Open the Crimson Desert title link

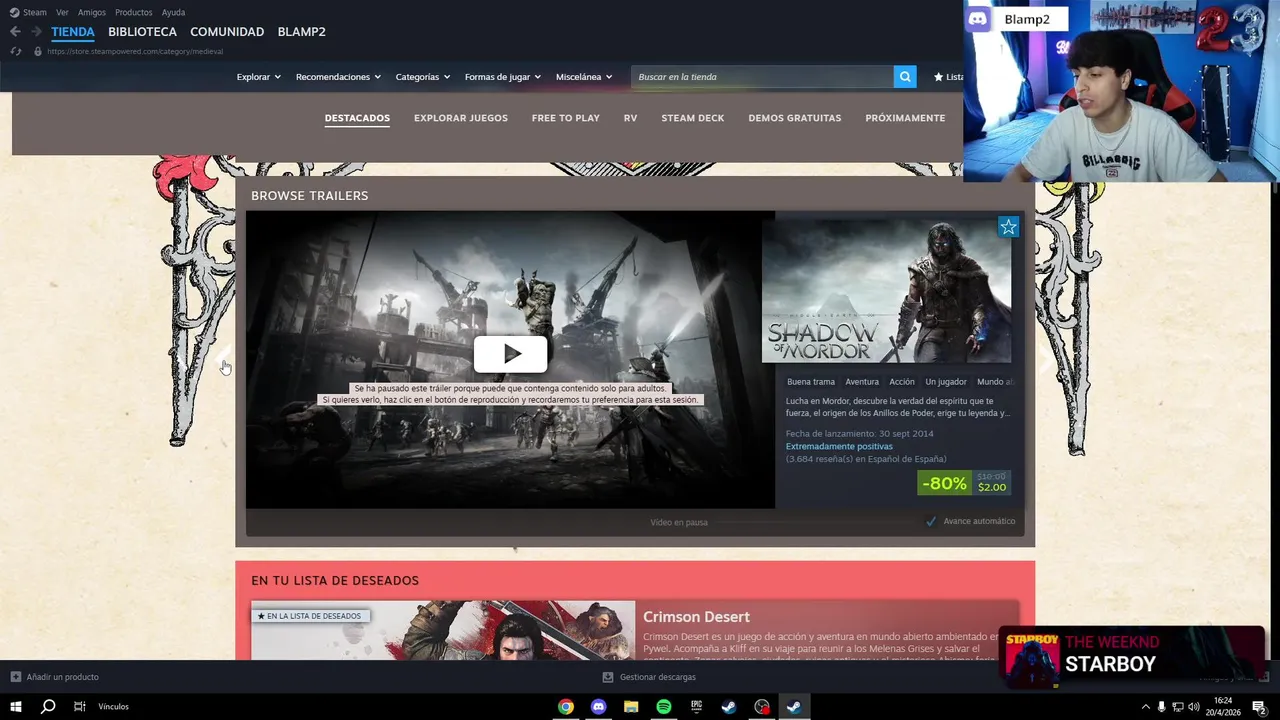click(696, 617)
